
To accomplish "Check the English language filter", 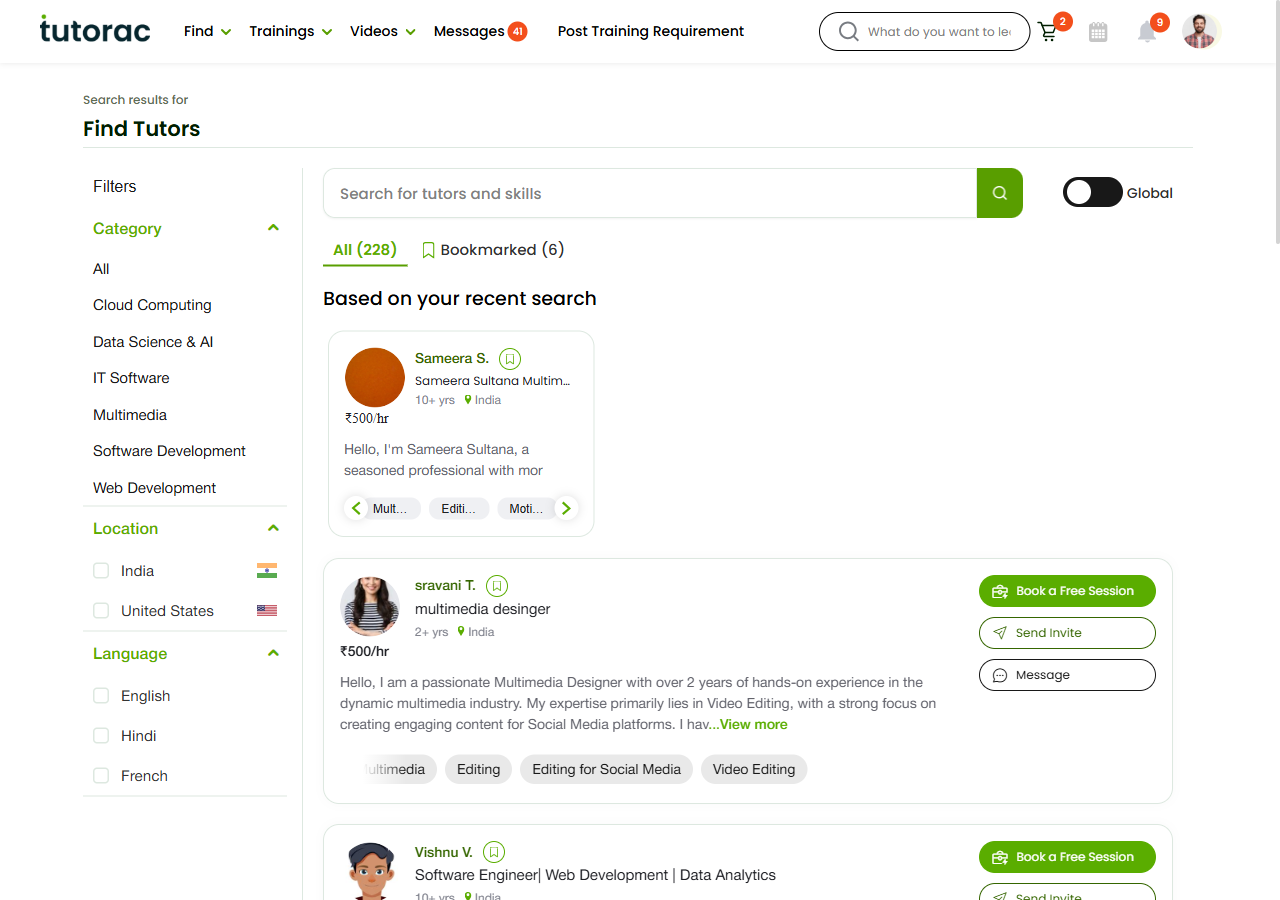I will (101, 695).
